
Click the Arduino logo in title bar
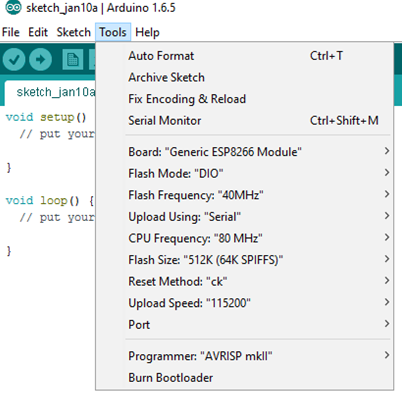[13, 7]
